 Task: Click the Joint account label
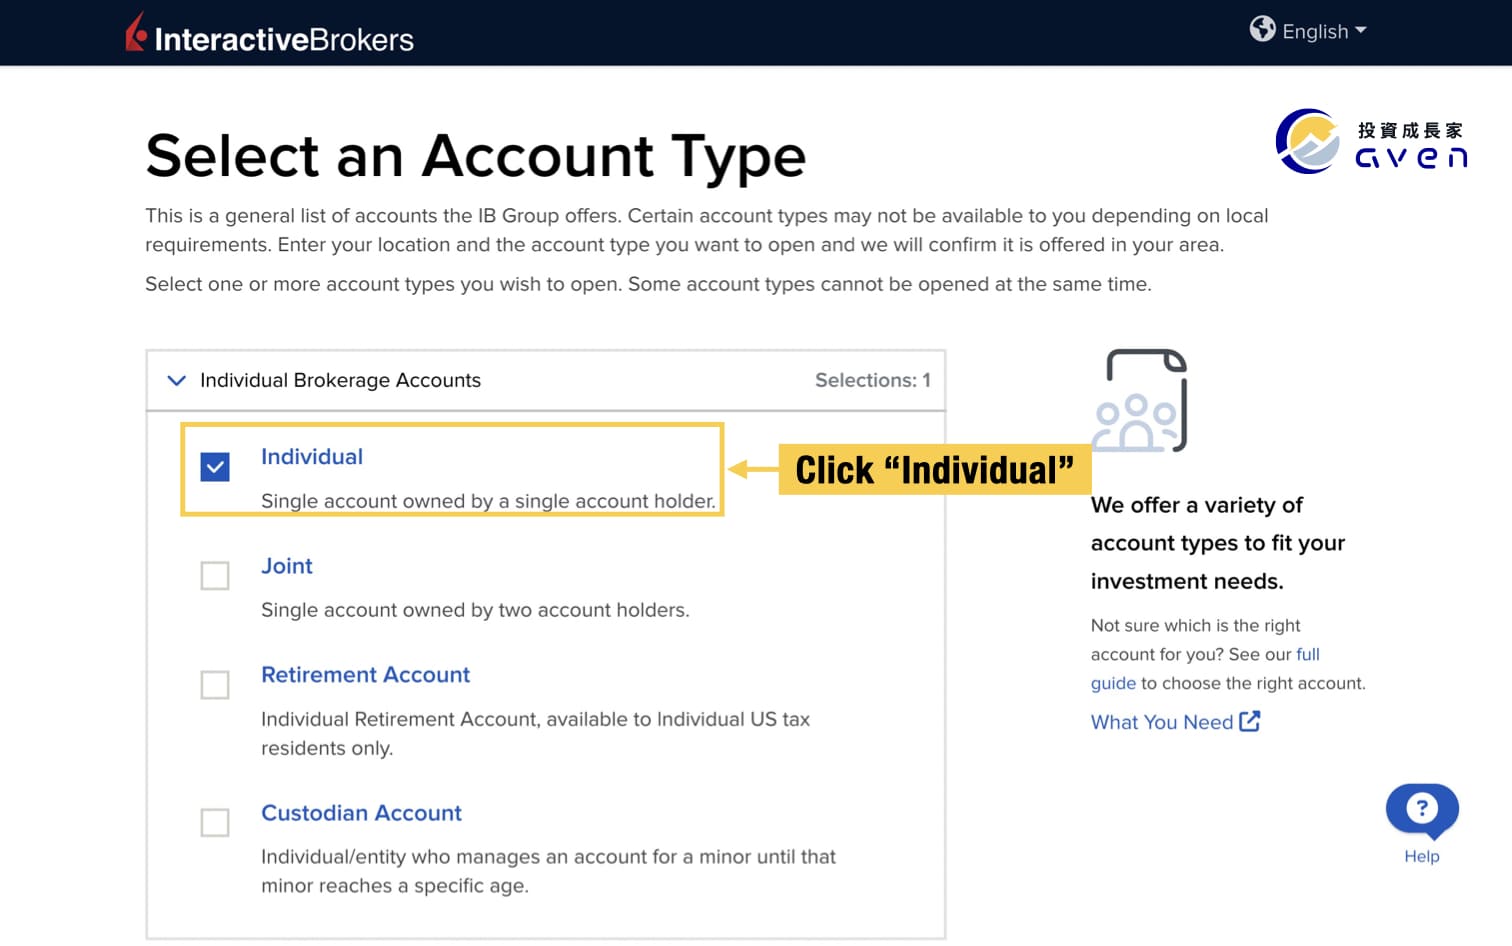[287, 566]
